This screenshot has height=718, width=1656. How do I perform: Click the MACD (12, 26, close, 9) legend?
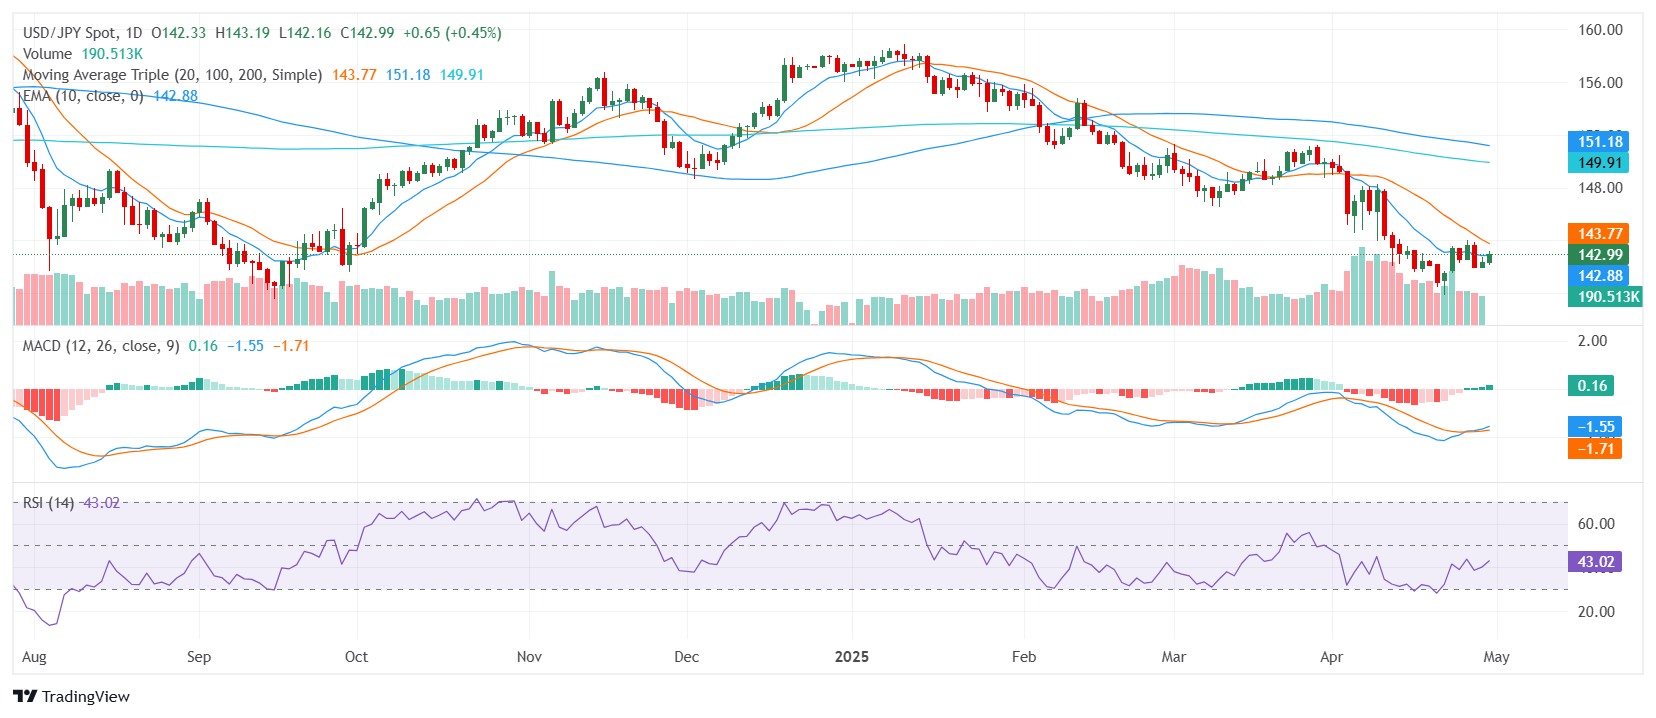101,346
